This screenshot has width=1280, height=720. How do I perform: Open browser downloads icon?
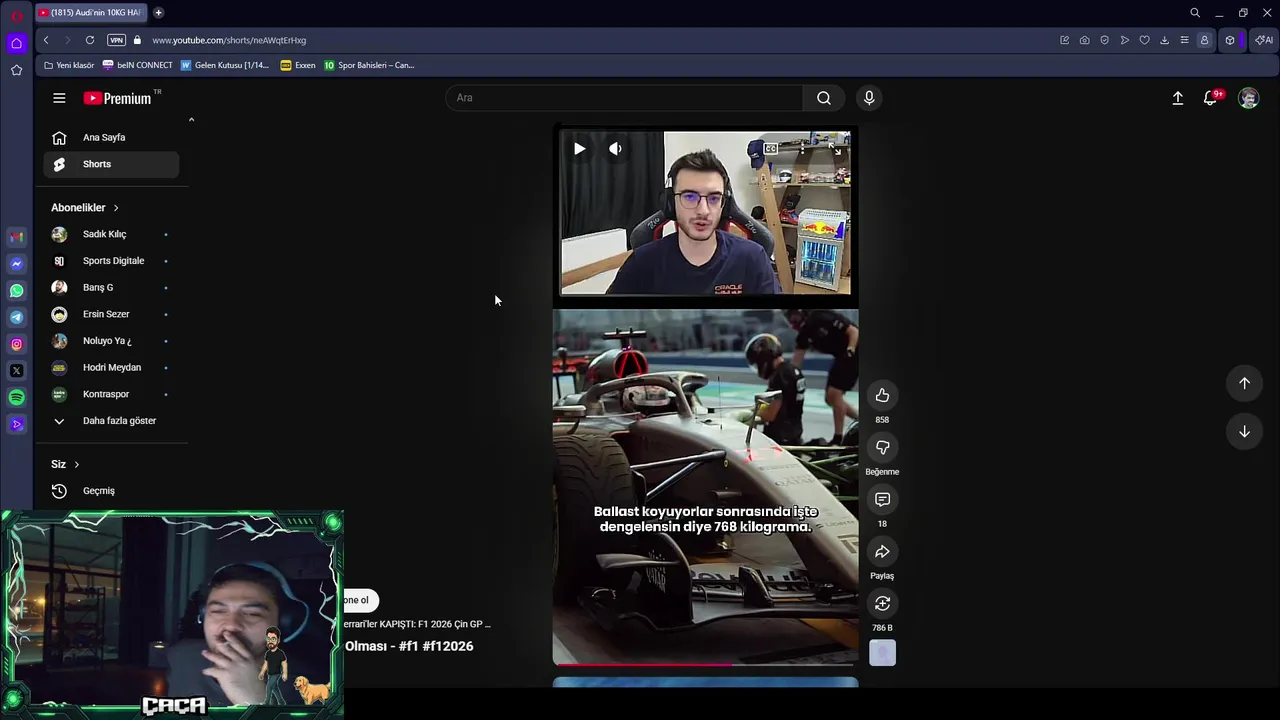pyautogui.click(x=1164, y=40)
